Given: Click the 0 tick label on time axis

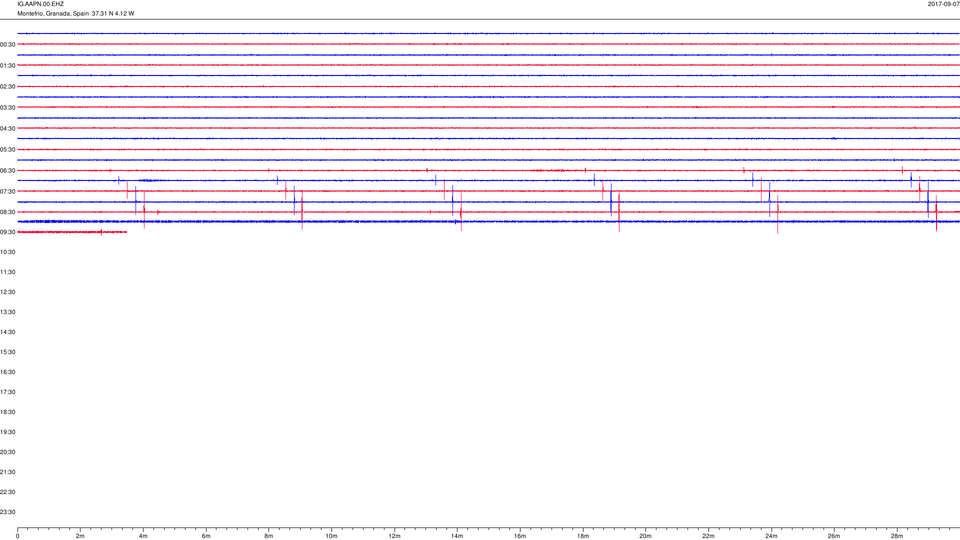Looking at the screenshot, I should coord(18,536).
